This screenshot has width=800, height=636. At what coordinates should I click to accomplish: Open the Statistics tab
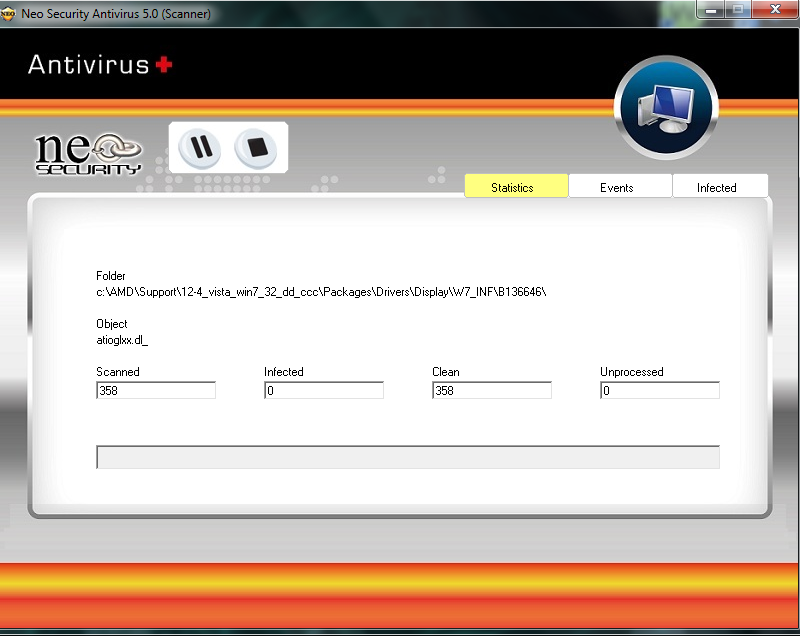pos(516,187)
